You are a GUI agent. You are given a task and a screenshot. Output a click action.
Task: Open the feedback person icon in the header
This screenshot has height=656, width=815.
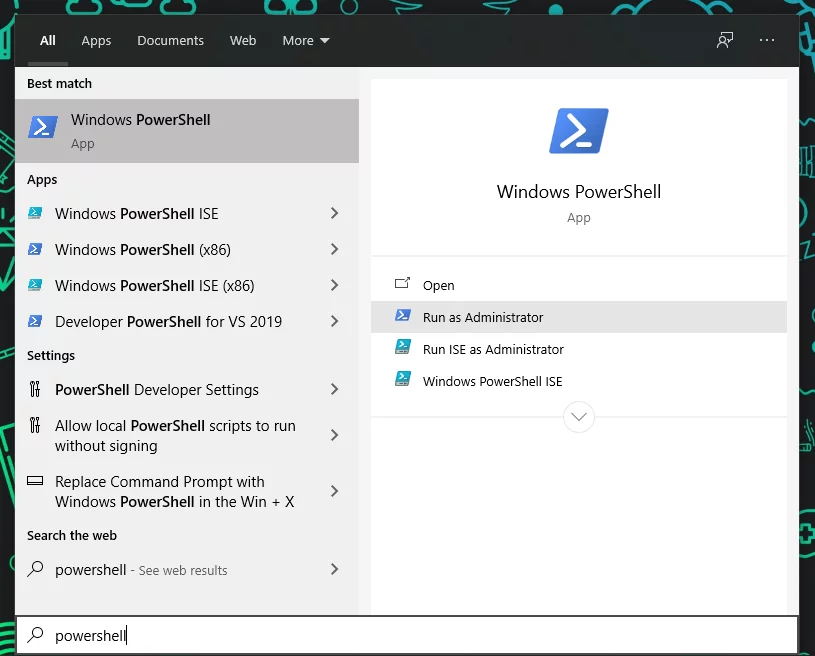[x=725, y=40]
